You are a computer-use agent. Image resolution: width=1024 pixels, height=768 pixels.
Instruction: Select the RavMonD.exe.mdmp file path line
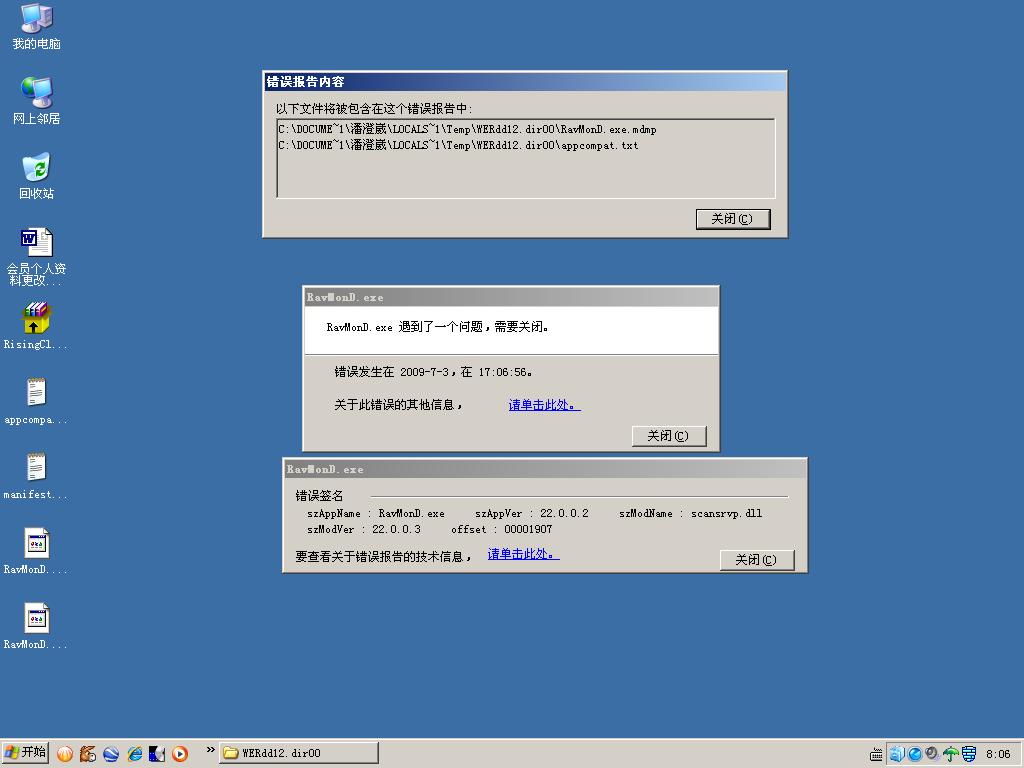click(468, 129)
